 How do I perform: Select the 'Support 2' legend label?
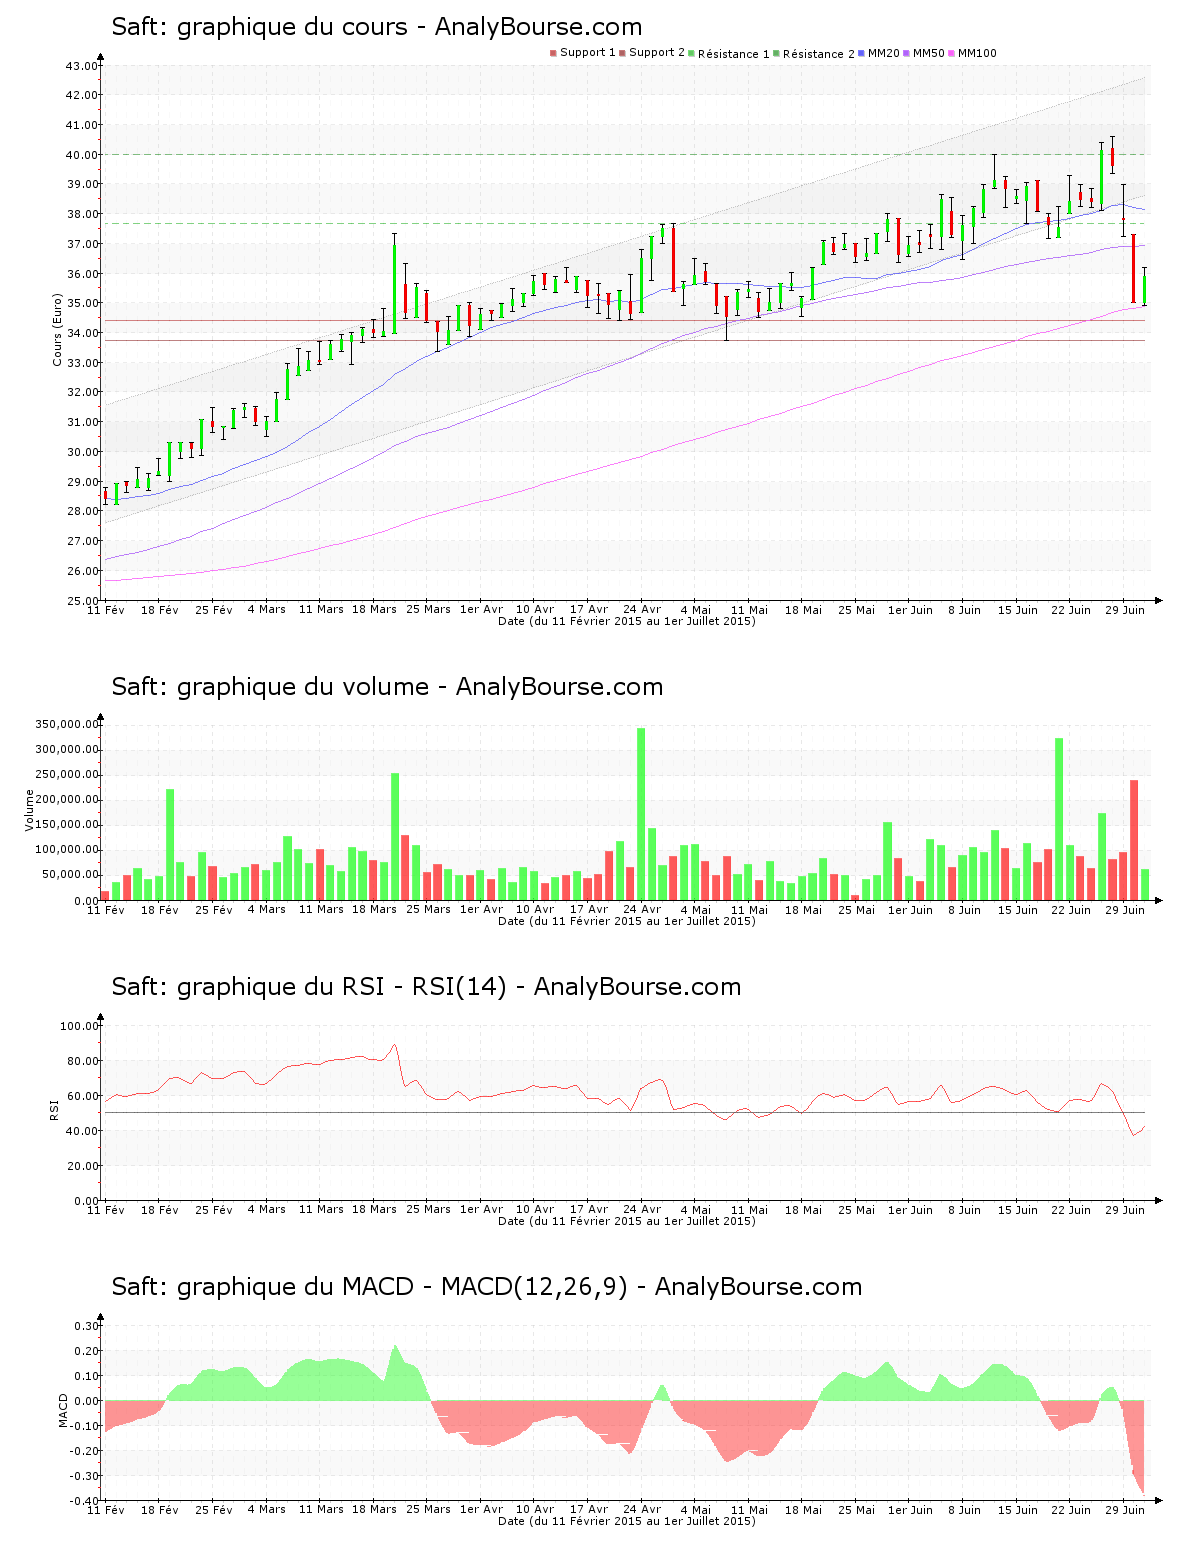click(656, 53)
